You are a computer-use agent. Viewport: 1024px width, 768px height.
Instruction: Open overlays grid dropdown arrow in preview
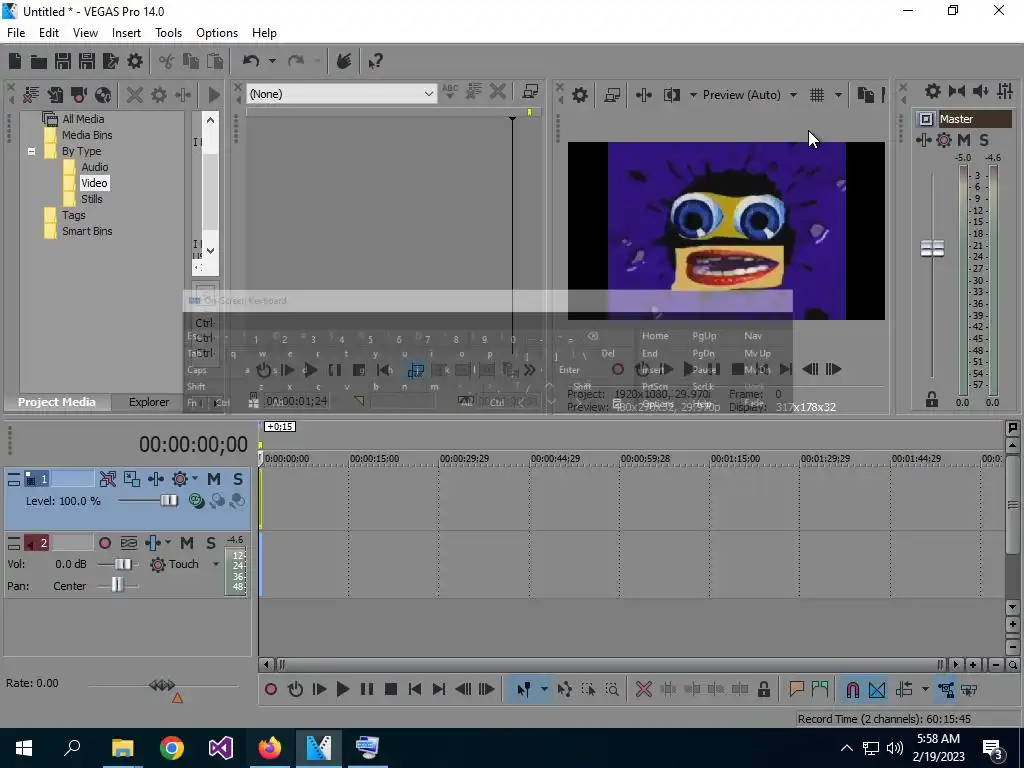(838, 95)
